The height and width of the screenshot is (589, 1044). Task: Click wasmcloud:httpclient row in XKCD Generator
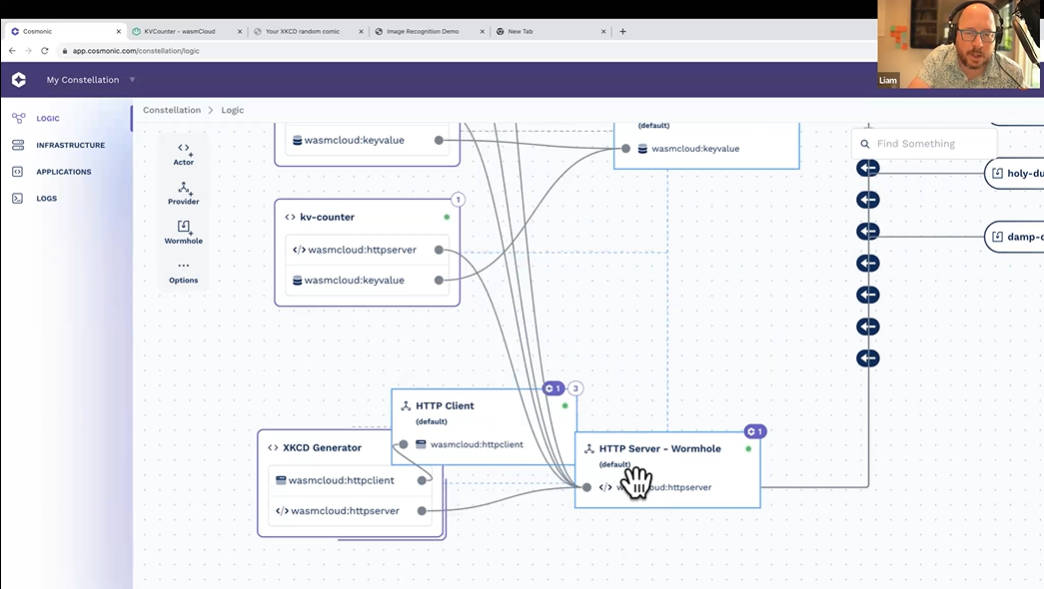tap(350, 480)
